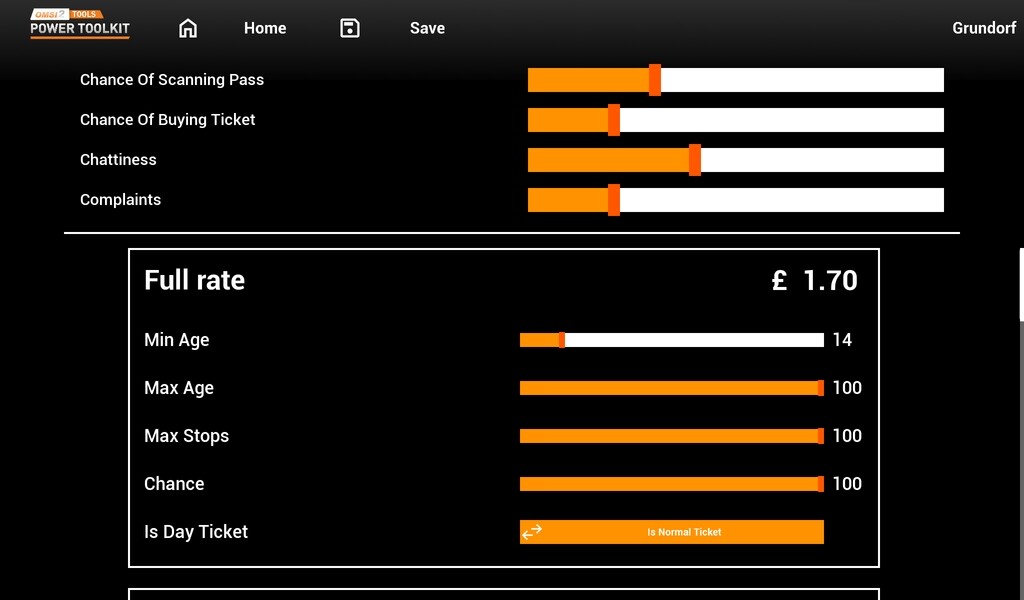This screenshot has width=1024, height=600.
Task: Click the Max Stops slider
Action: click(x=670, y=435)
